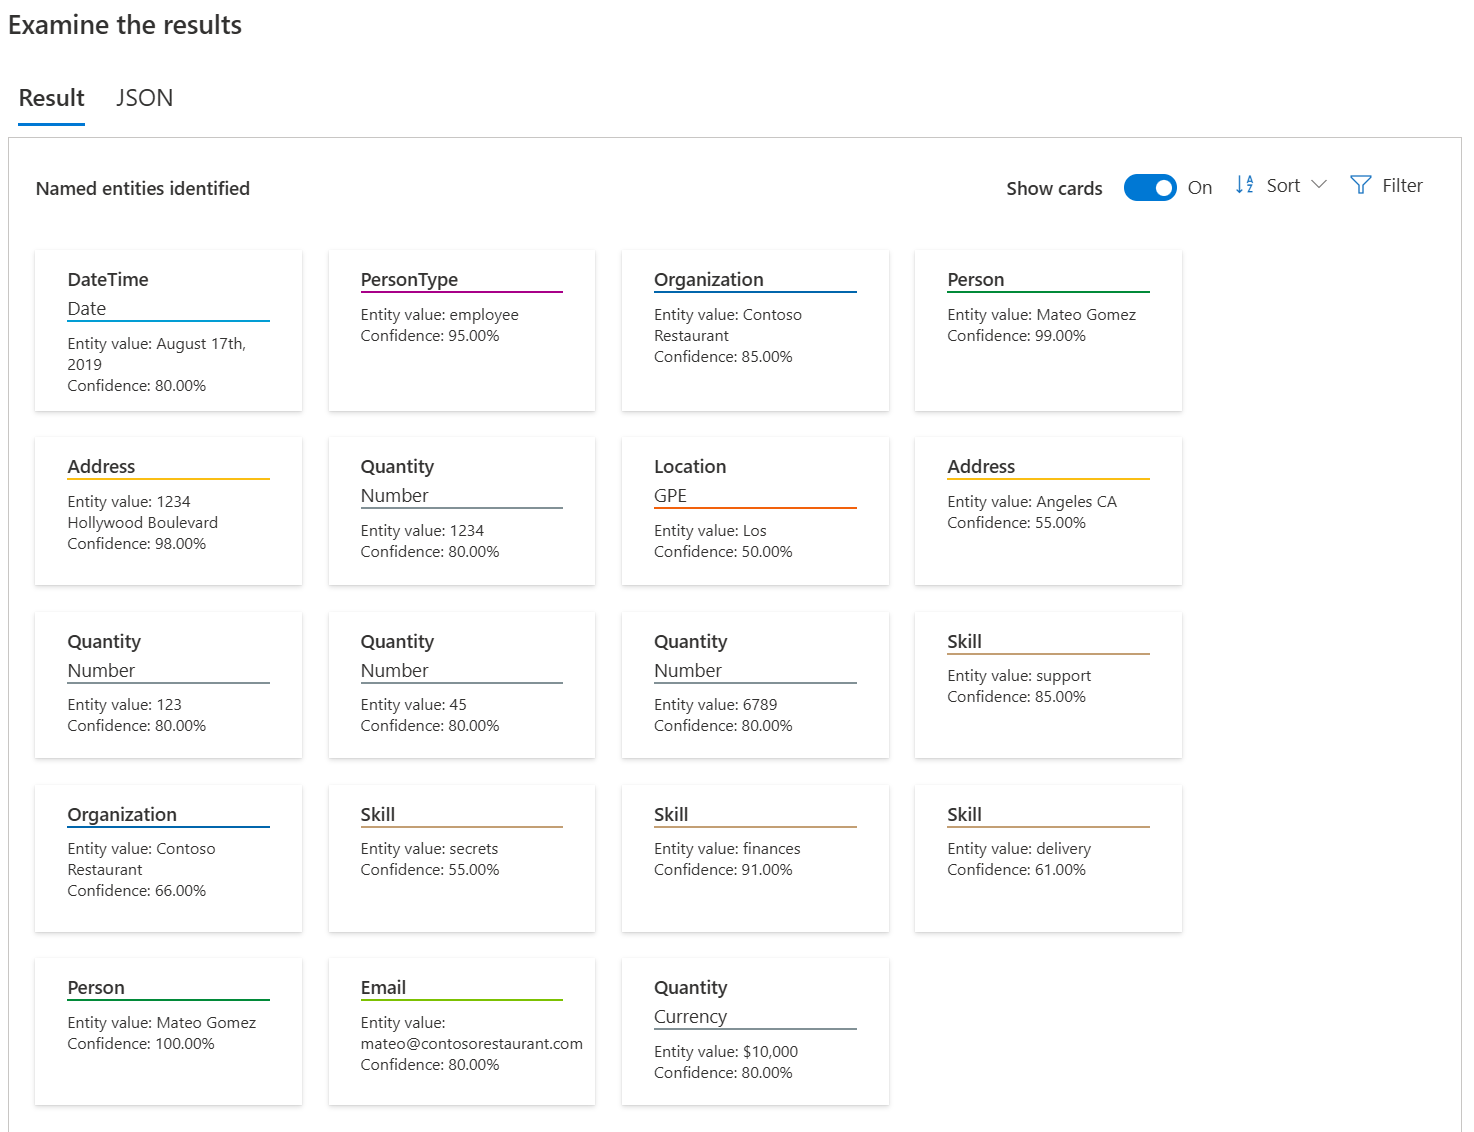The height and width of the screenshot is (1132, 1474).
Task: Click Skill entity value delivery
Action: point(1019,849)
